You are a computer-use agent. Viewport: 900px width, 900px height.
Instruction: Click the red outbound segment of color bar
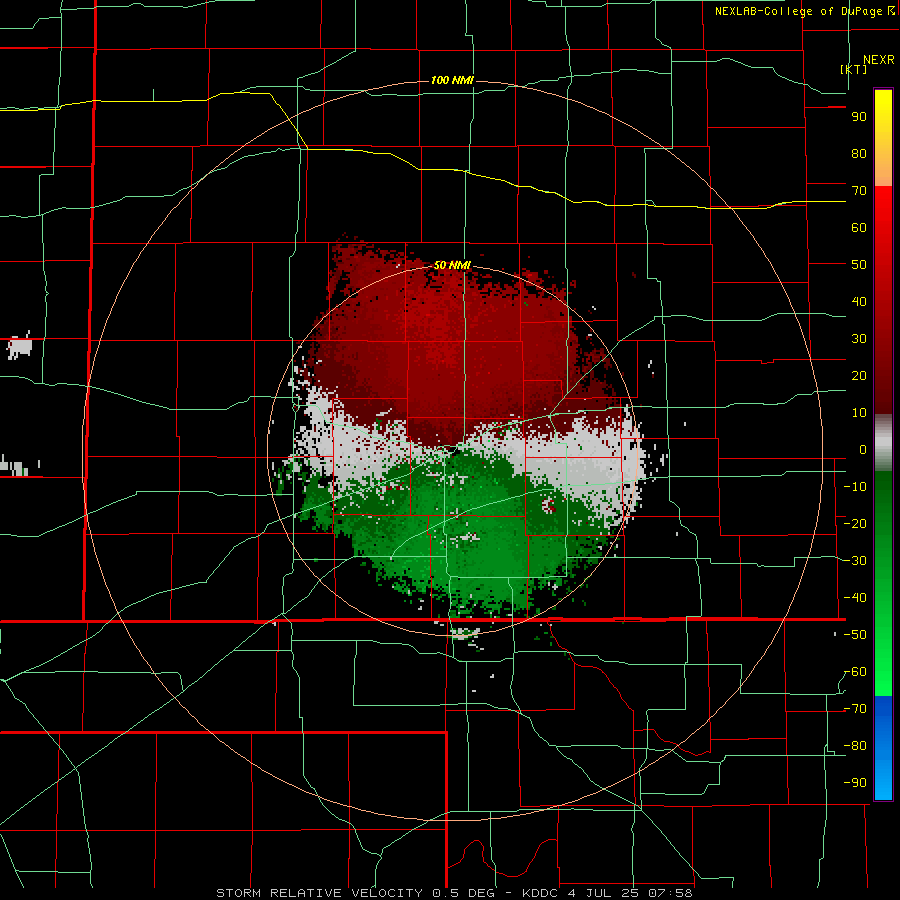pos(883,300)
